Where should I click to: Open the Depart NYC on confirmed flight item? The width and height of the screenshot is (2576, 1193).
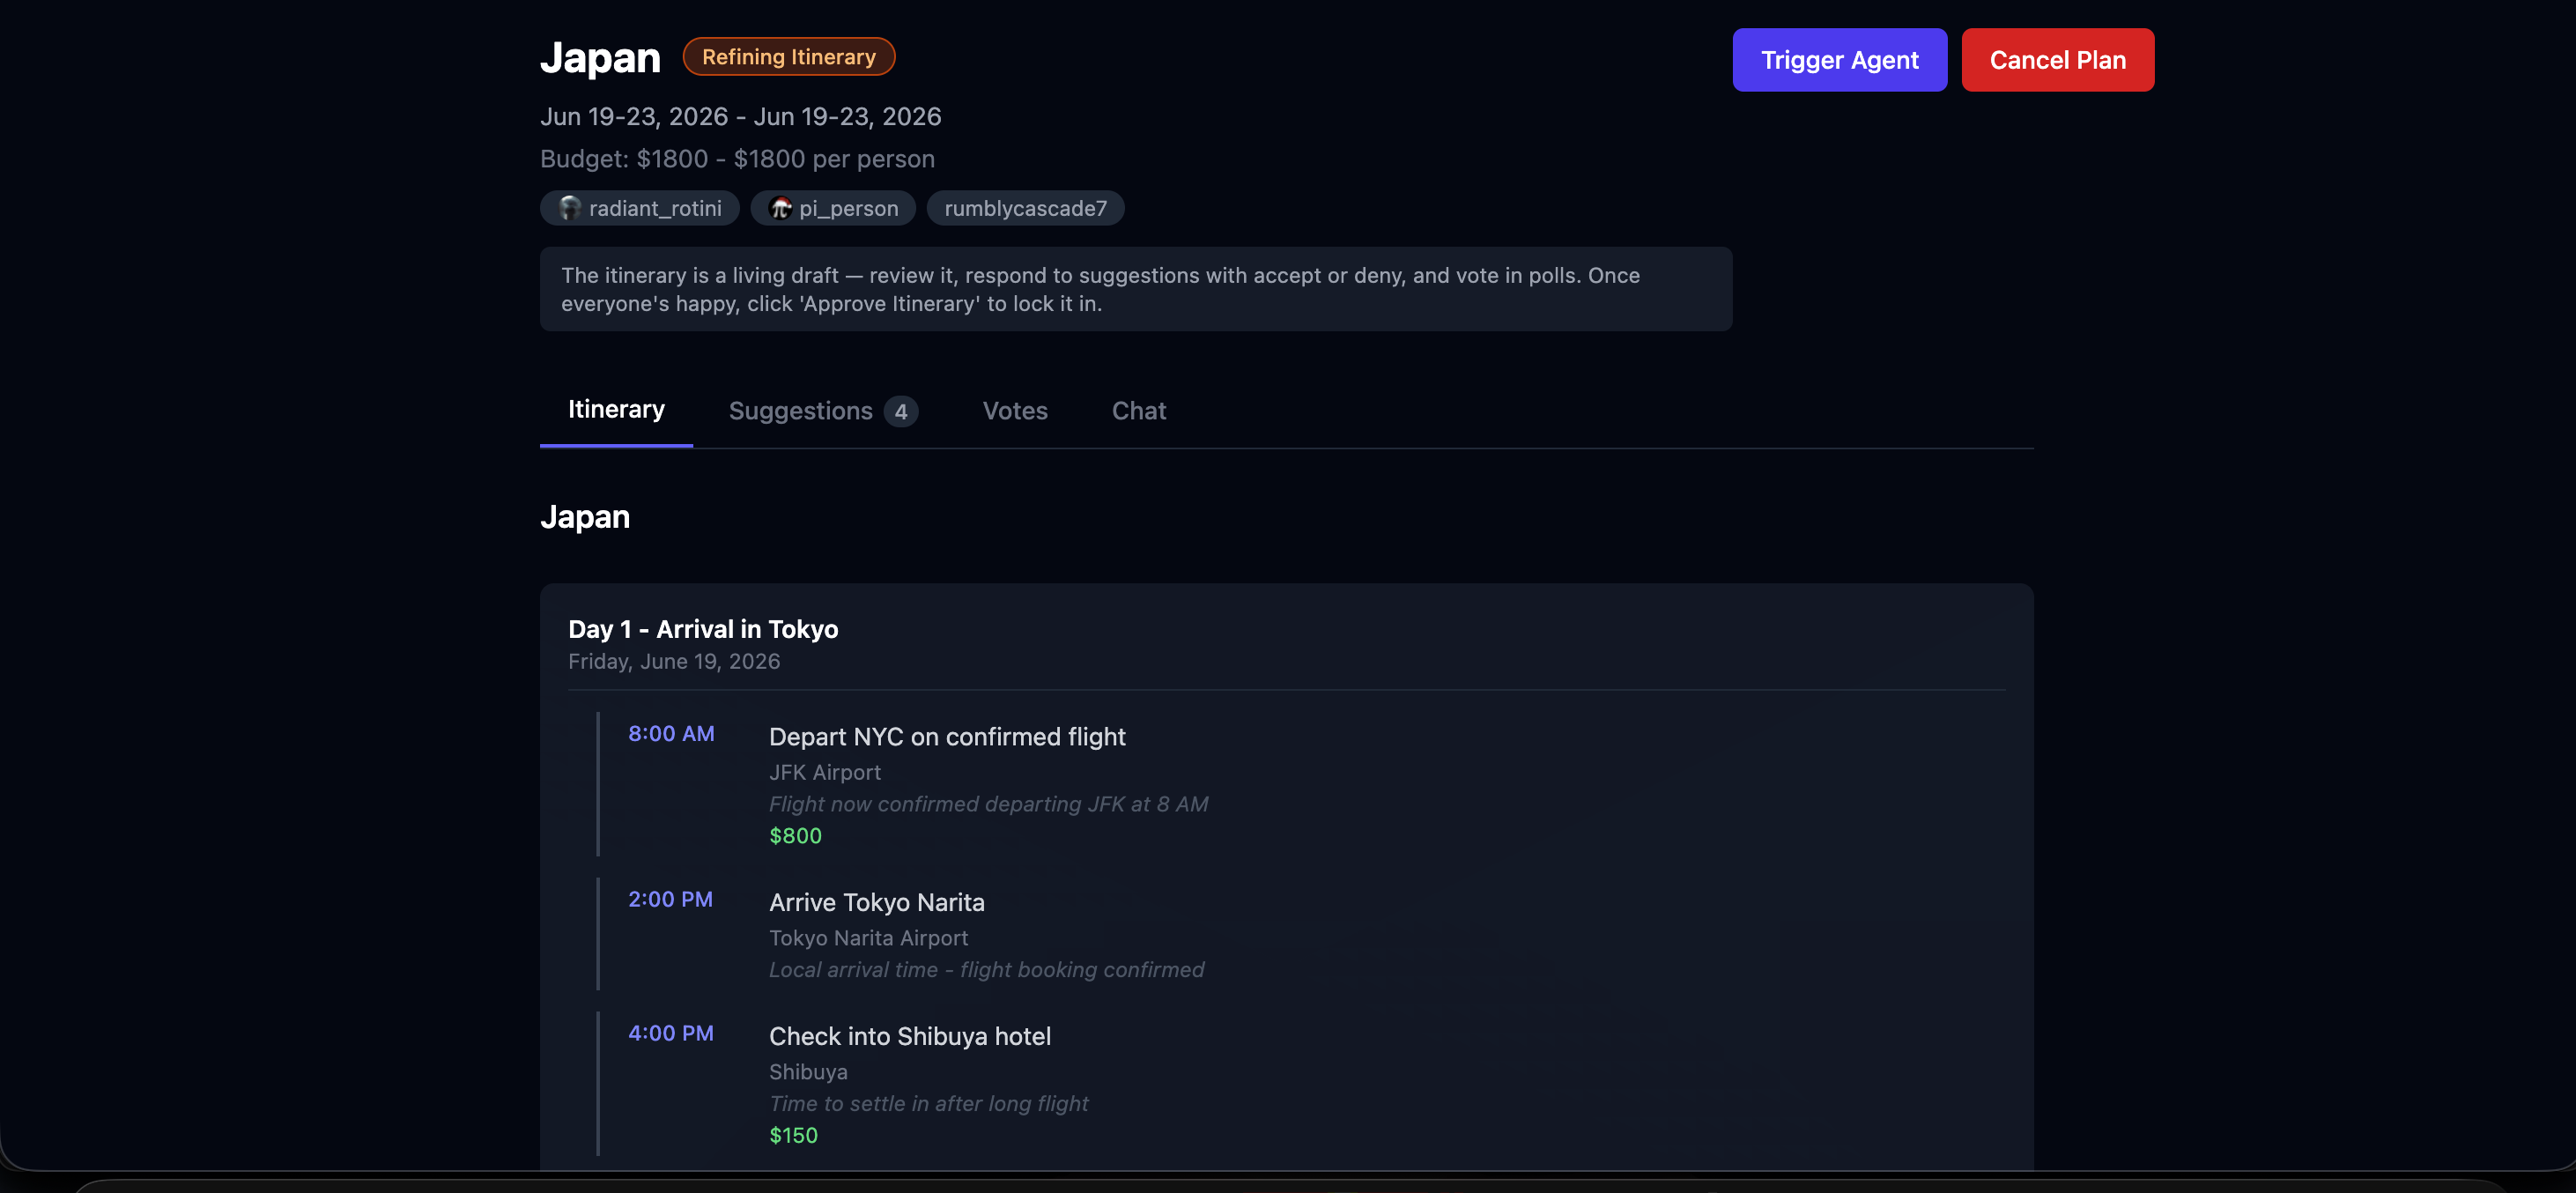[x=946, y=737]
